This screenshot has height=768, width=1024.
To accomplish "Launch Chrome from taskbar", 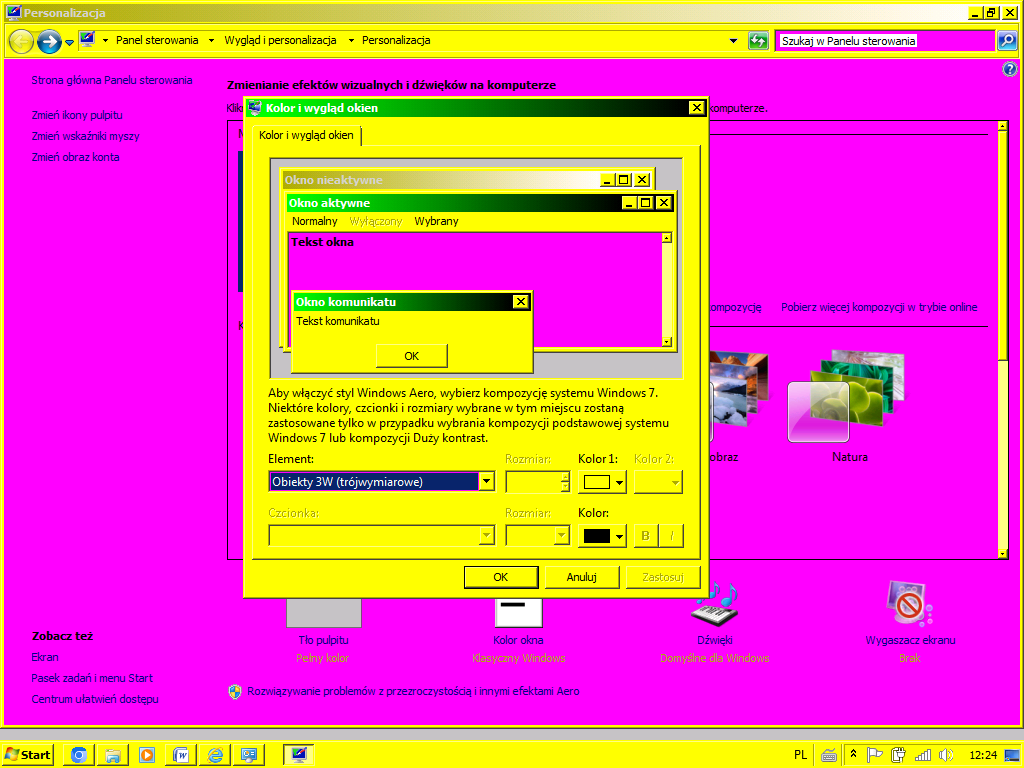I will point(79,755).
